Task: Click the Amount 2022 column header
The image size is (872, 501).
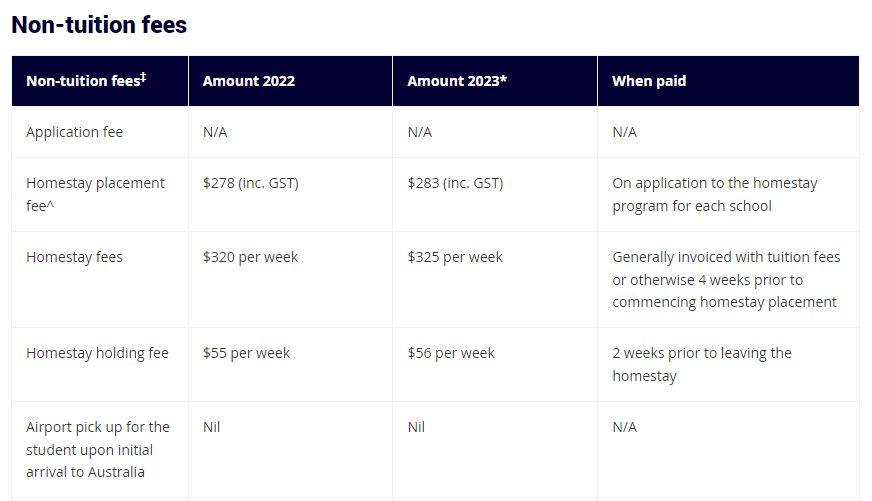Action: tap(249, 81)
